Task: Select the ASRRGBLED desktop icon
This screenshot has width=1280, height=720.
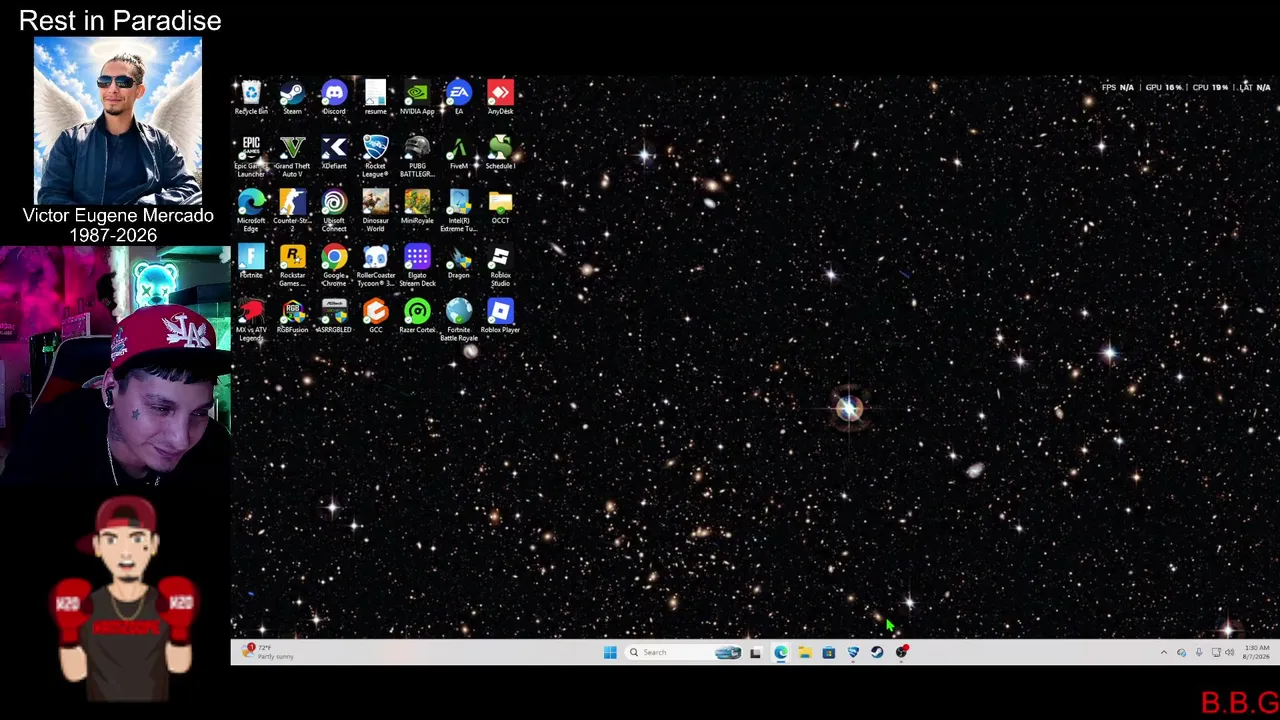Action: click(334, 317)
